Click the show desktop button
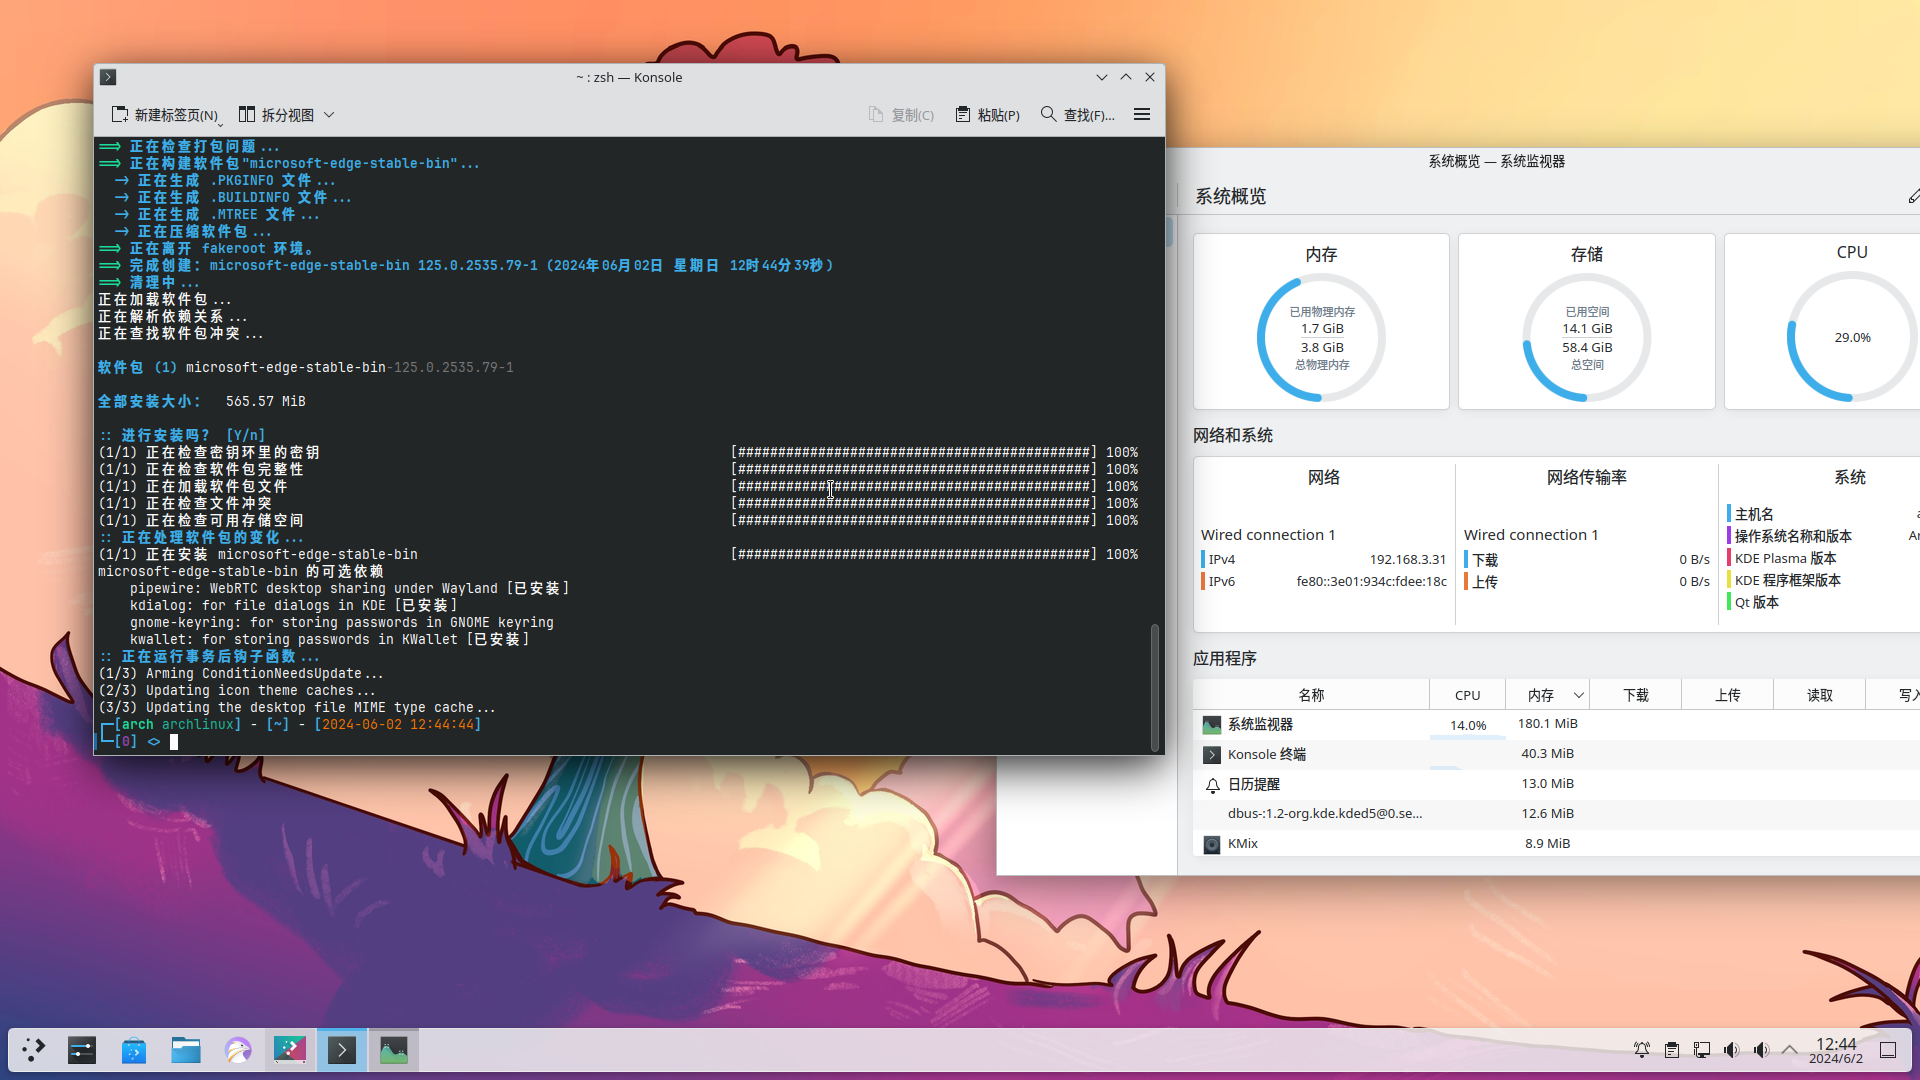 coord(1888,1050)
